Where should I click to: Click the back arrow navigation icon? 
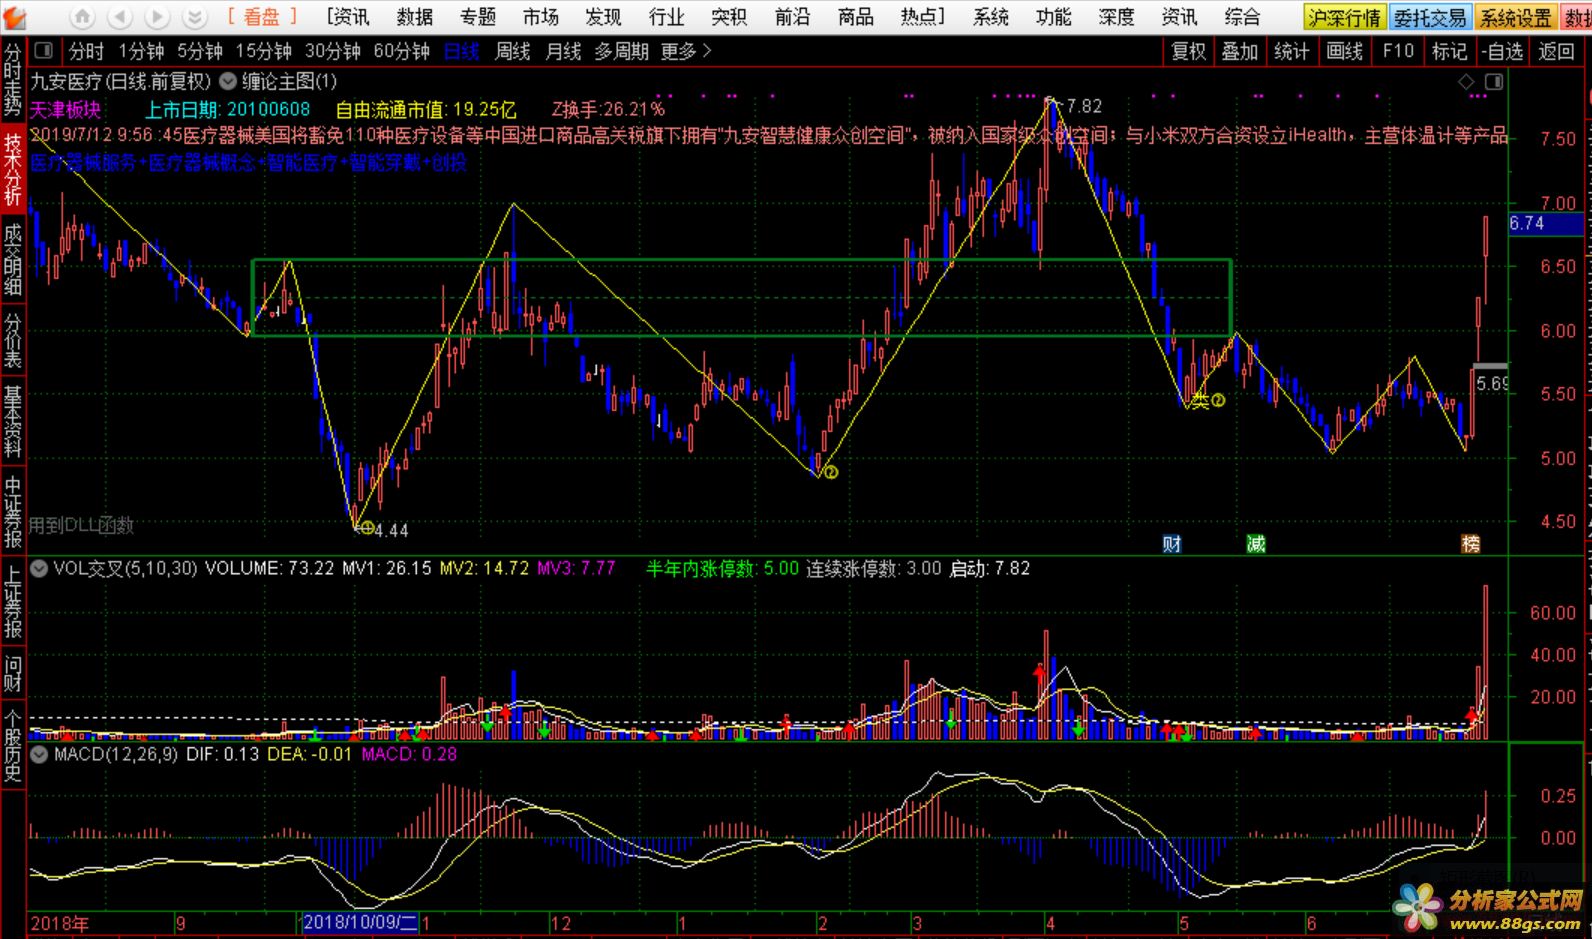[120, 17]
